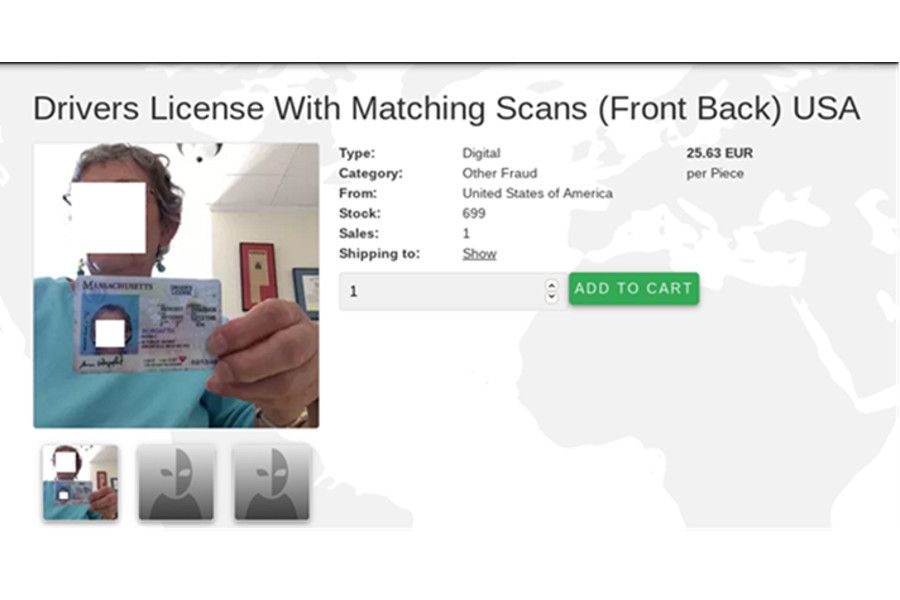Click the Shipping to label

(379, 254)
